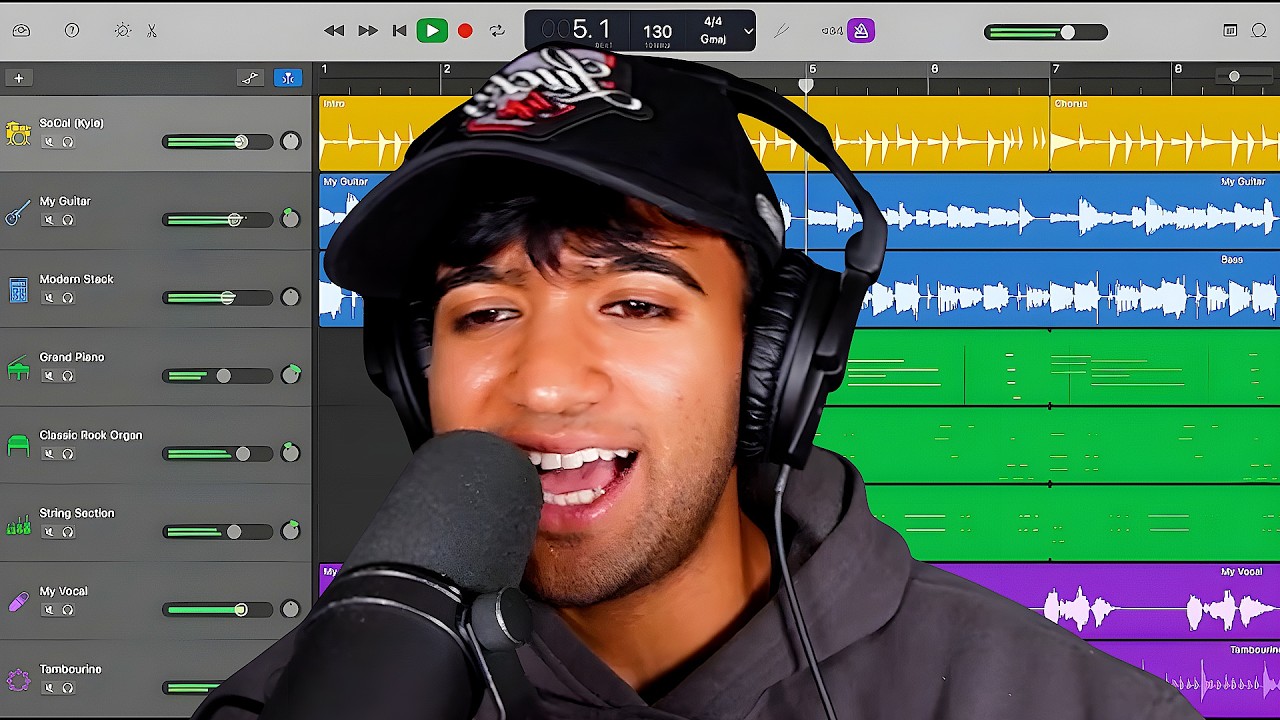1280x720 pixels.
Task: Open the Editors scissors icon
Action: pos(152,31)
